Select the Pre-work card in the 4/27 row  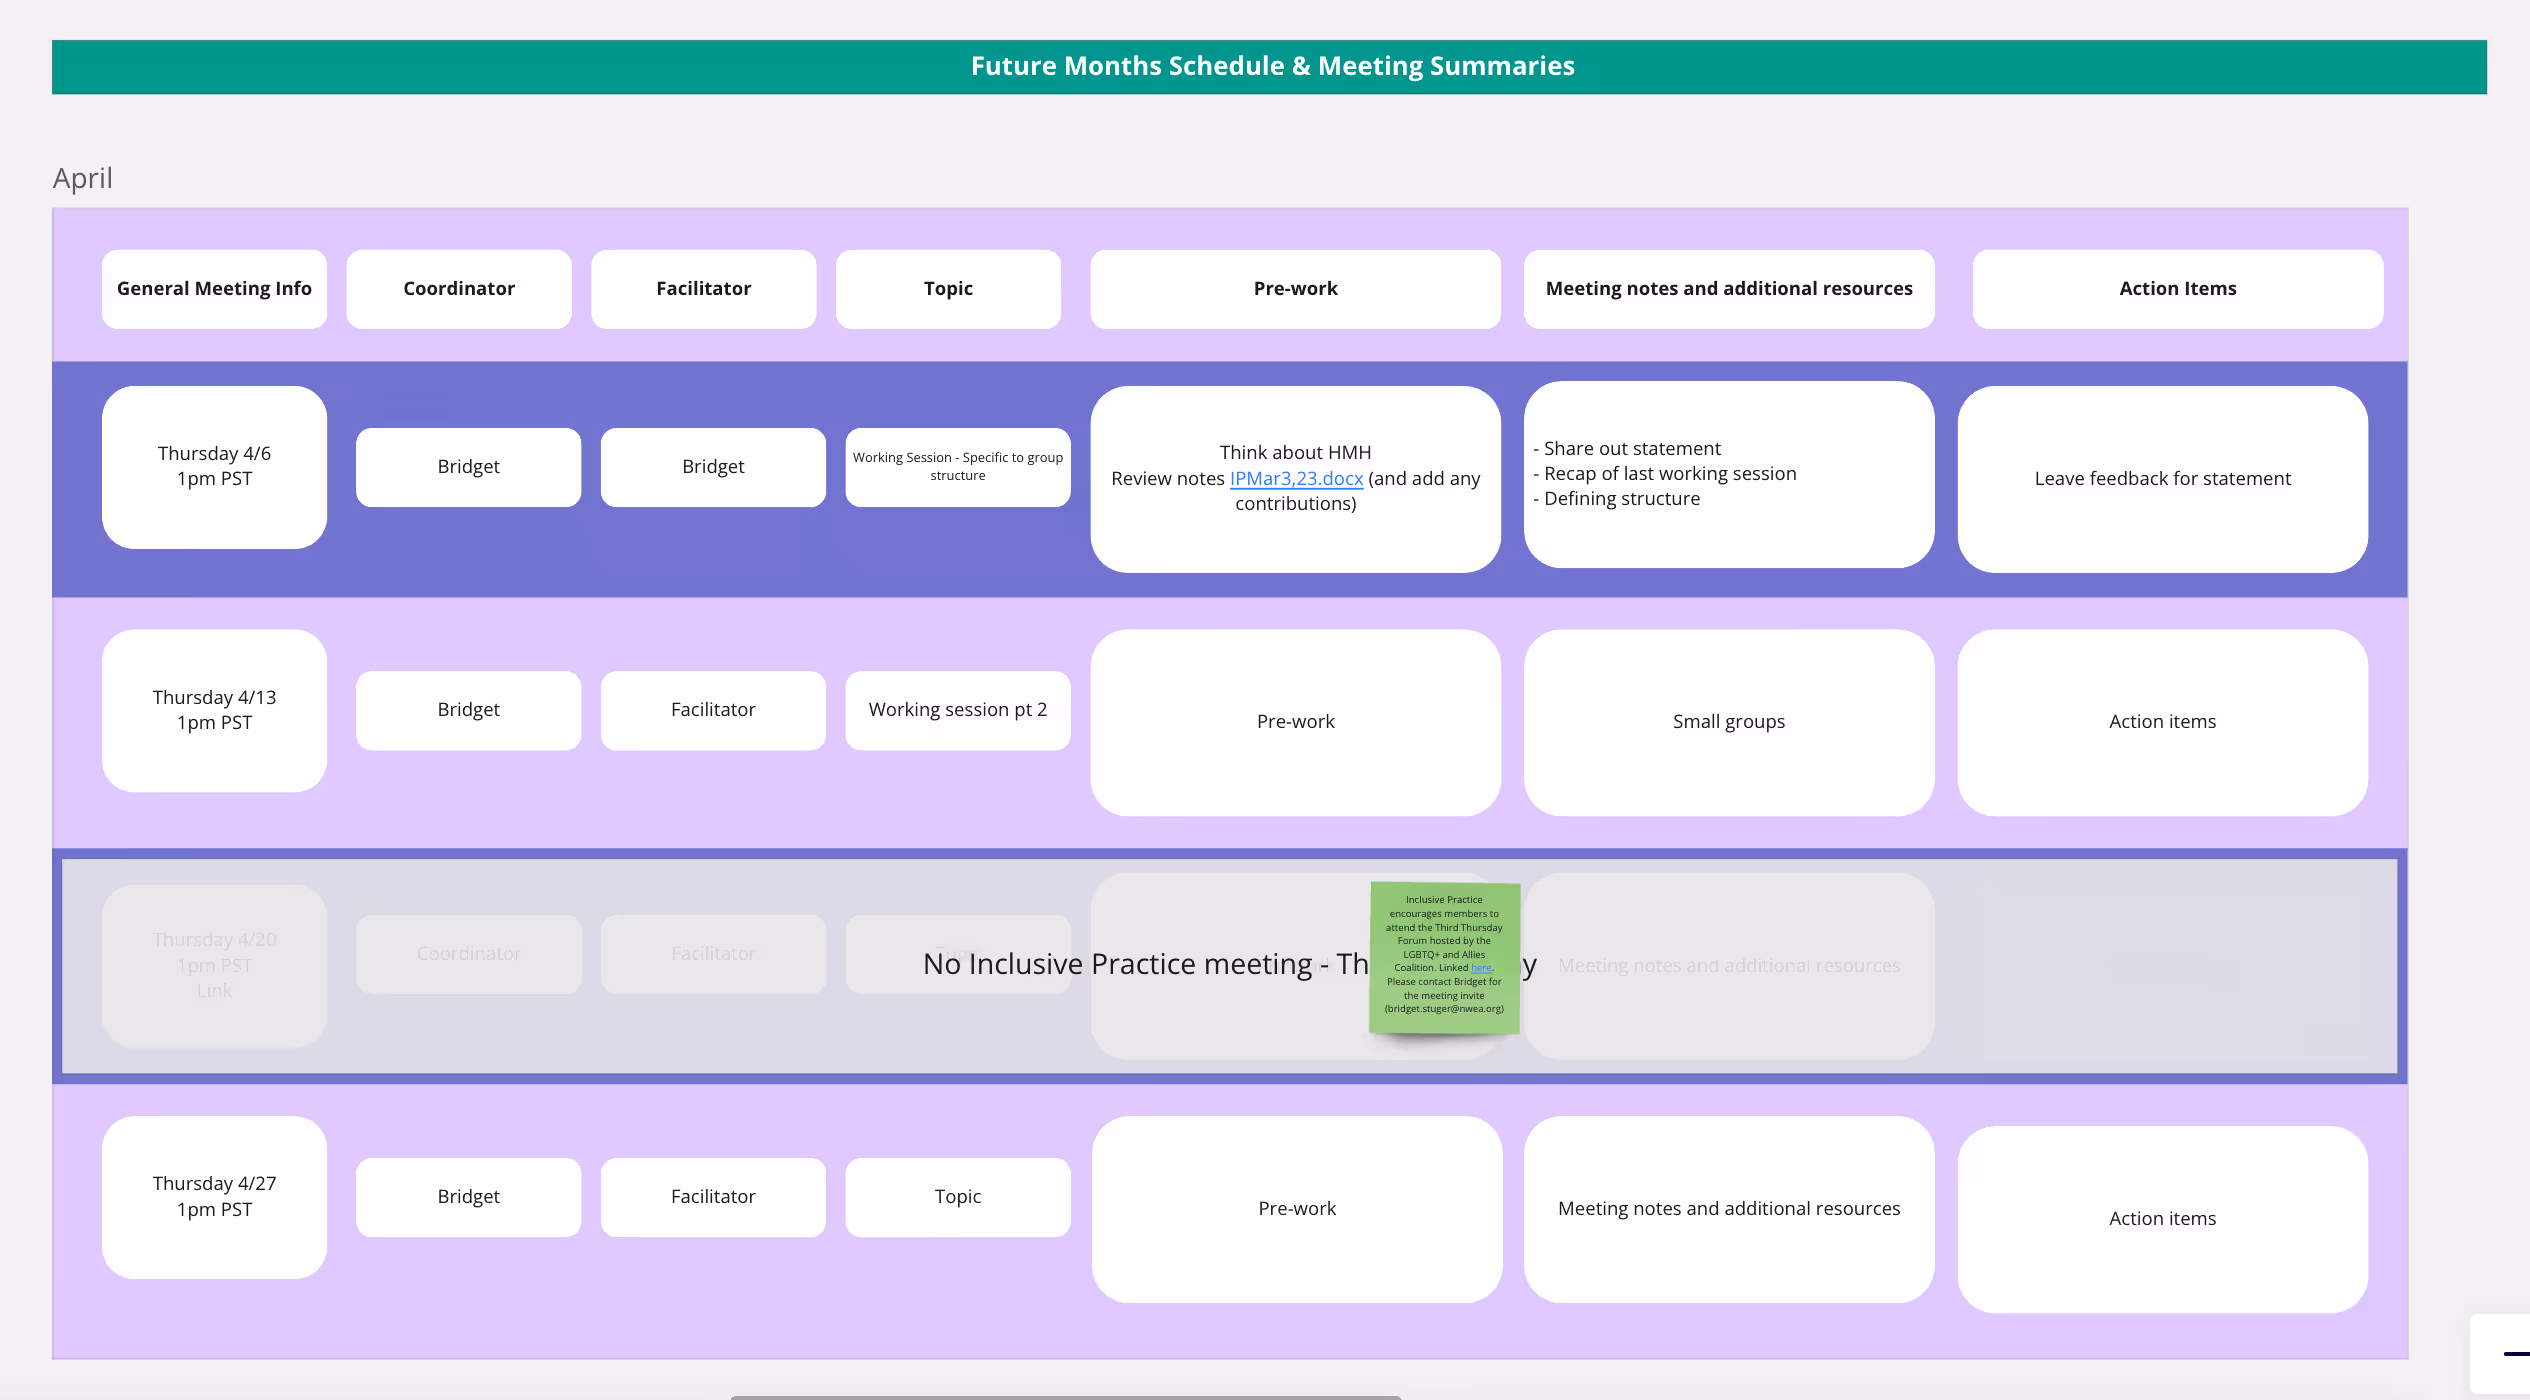pos(1297,1209)
